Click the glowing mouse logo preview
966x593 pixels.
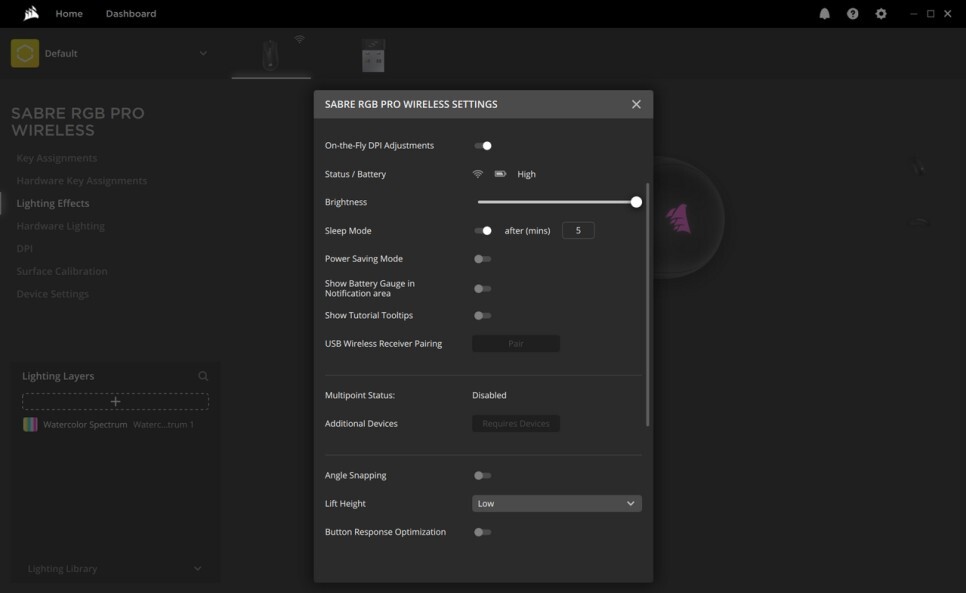[678, 219]
